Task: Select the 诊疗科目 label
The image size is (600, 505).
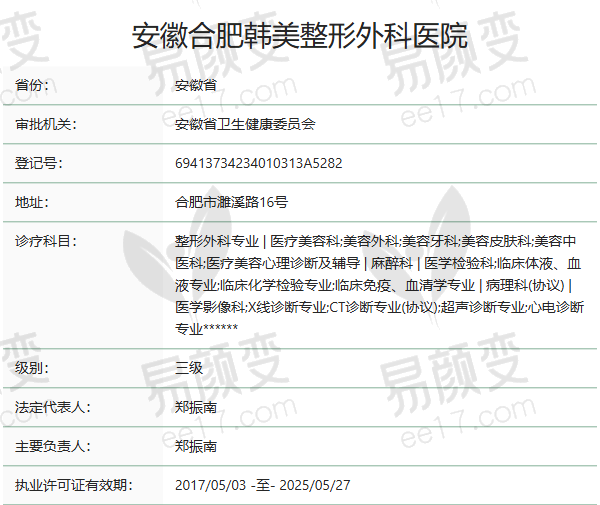Action: 46,241
